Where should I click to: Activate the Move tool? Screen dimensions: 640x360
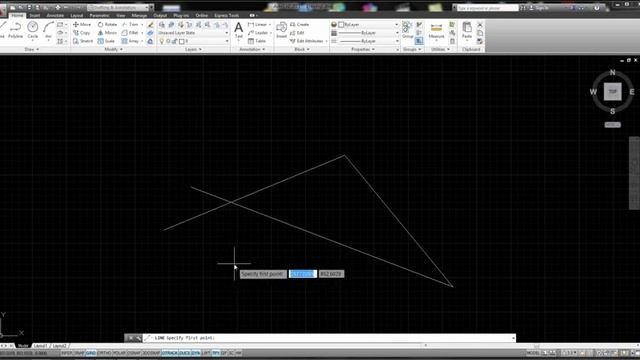point(82,24)
